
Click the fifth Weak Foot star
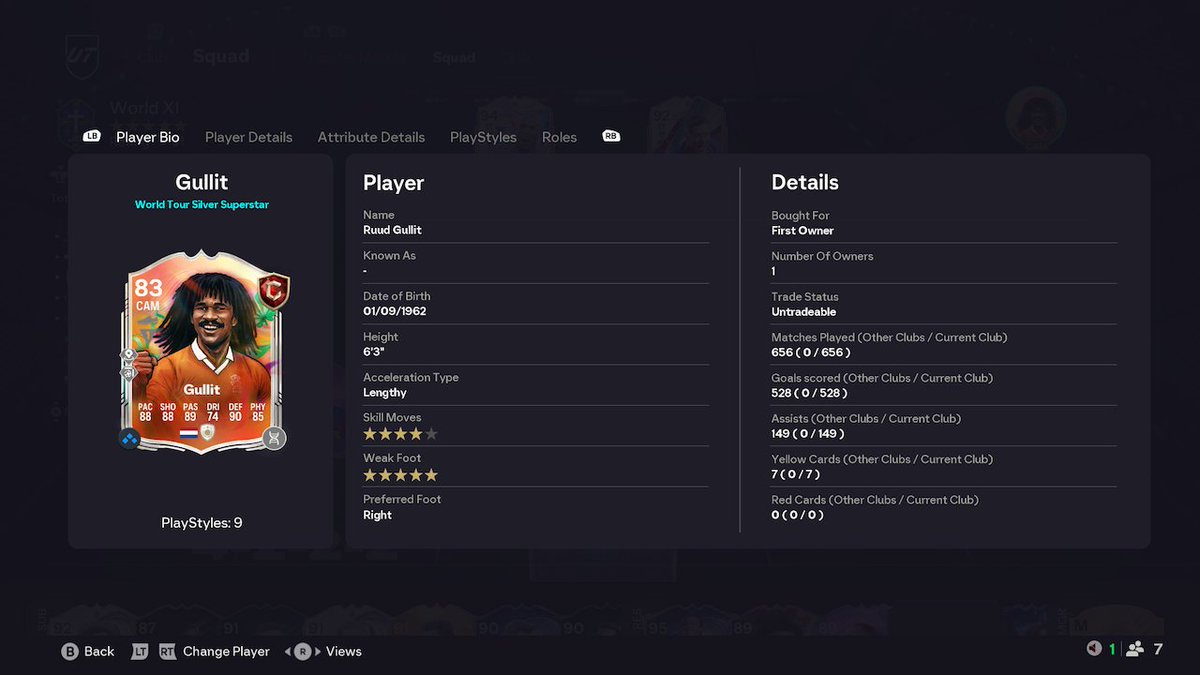(430, 474)
